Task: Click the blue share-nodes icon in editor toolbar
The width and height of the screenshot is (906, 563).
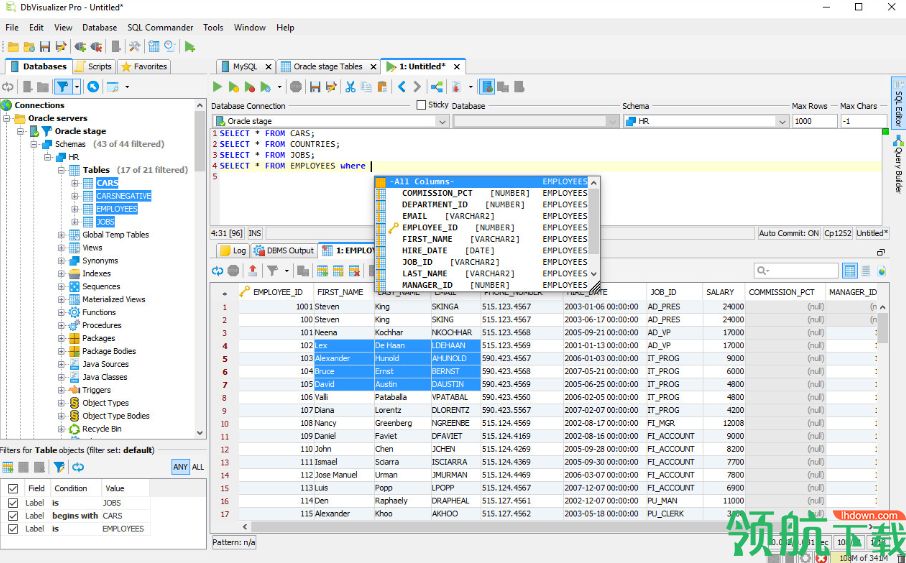Action: (437, 87)
